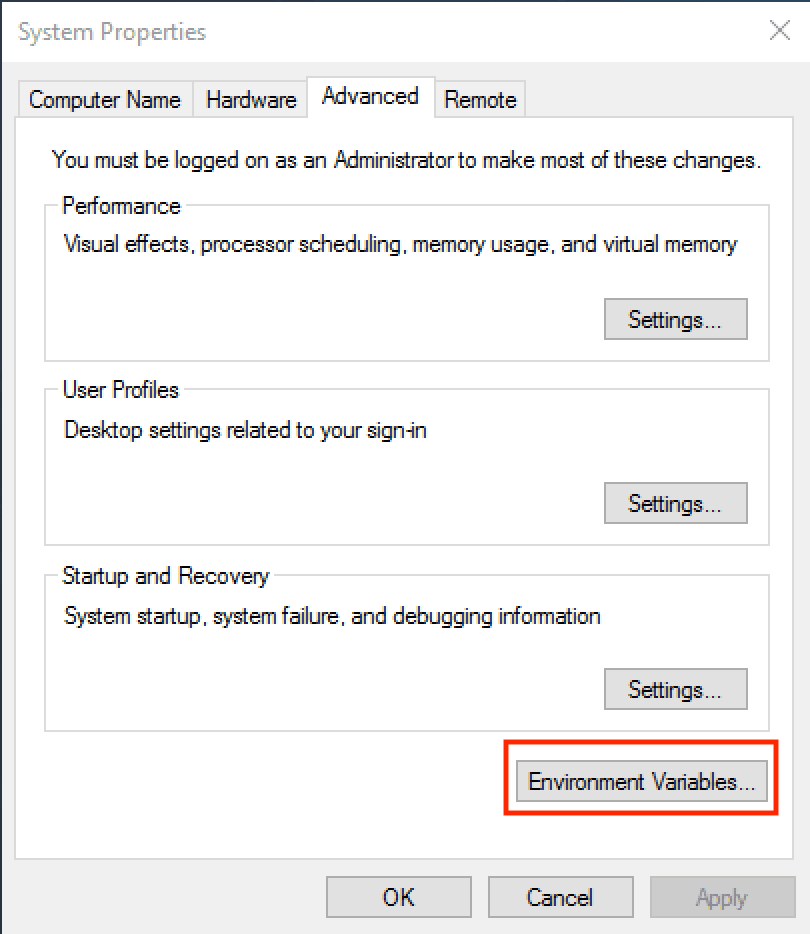
Task: Click the Administrator logon notice text
Action: point(406,159)
